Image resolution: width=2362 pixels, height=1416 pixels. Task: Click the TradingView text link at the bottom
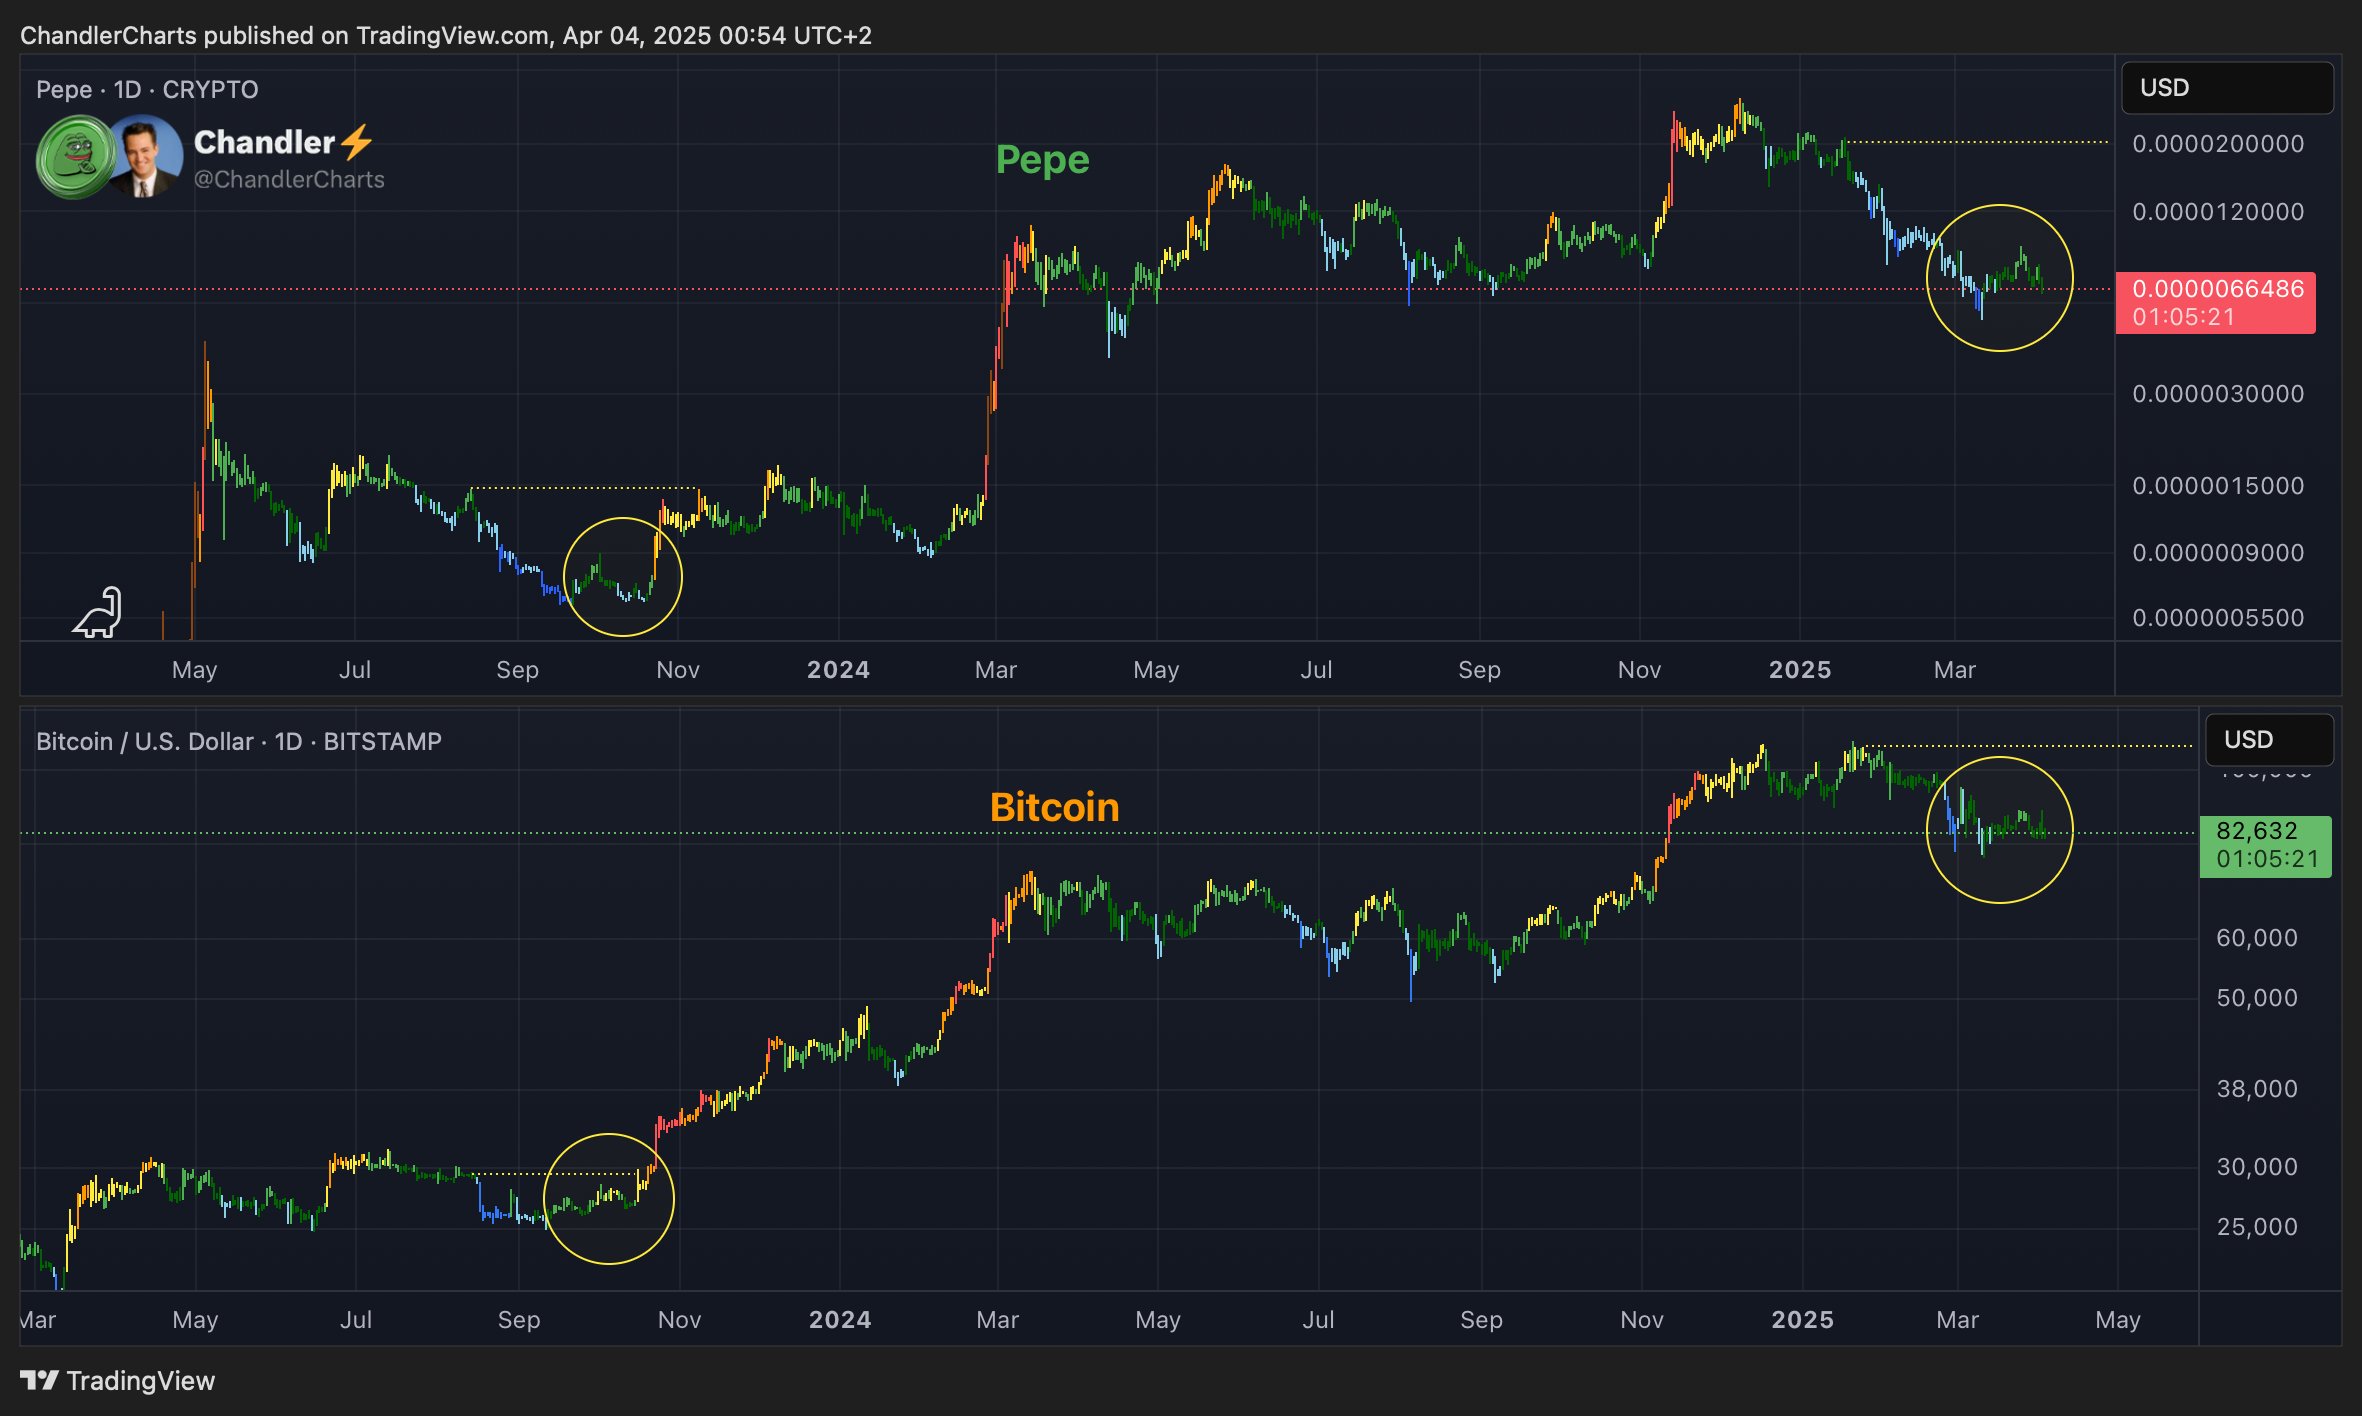point(141,1380)
